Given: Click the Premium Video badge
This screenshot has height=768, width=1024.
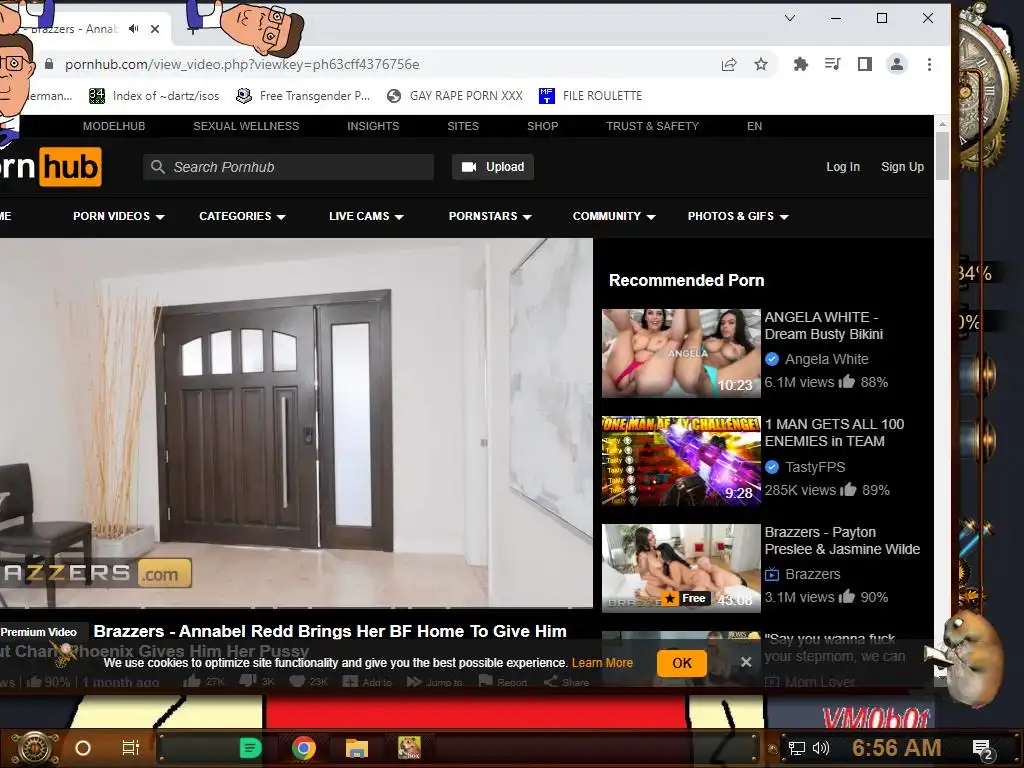Looking at the screenshot, I should (39, 632).
